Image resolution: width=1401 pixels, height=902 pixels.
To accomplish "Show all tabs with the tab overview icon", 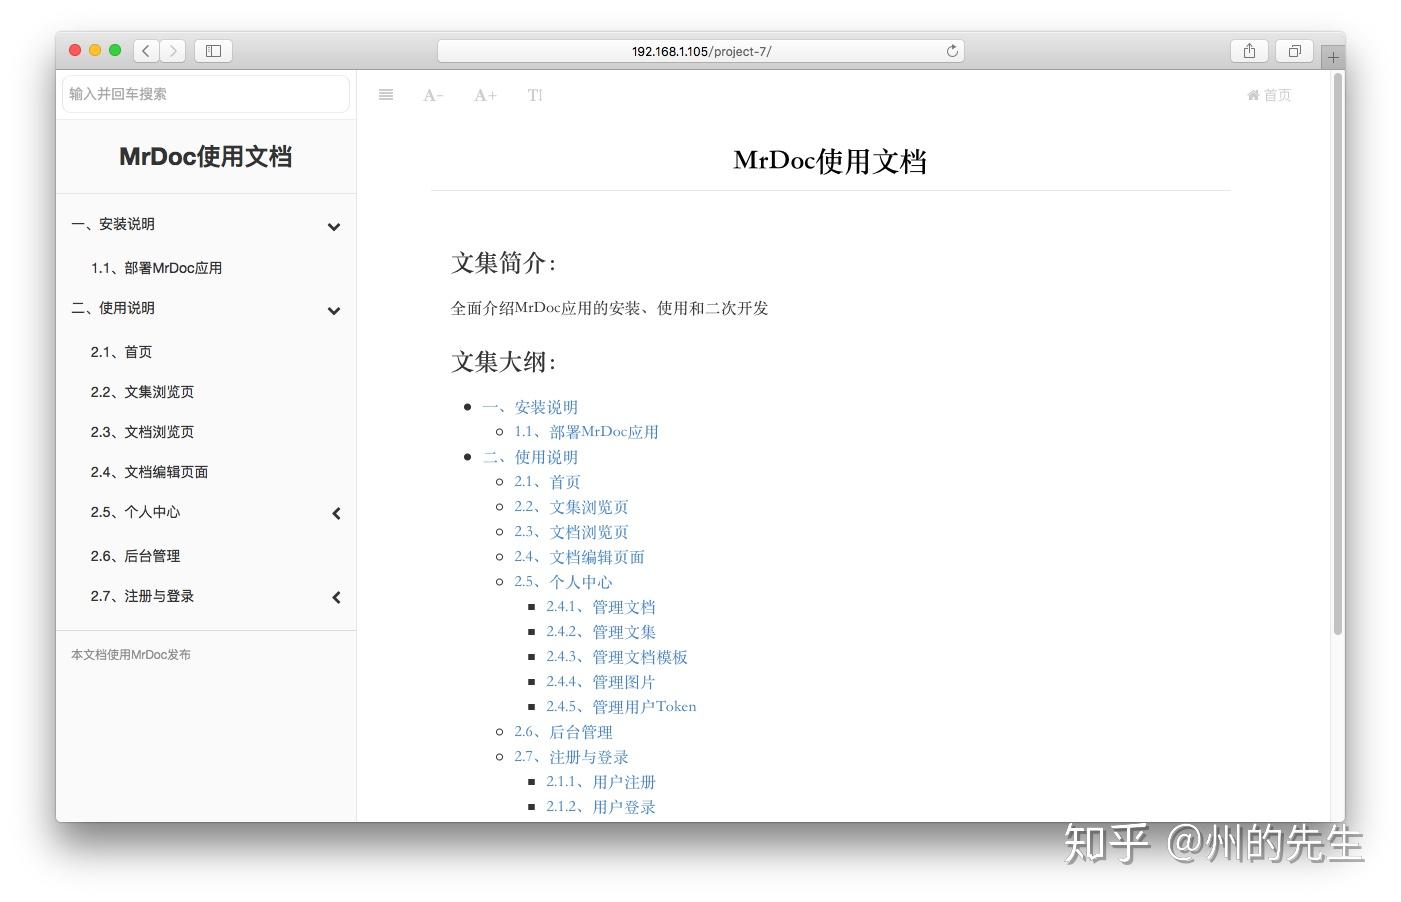I will [1294, 50].
